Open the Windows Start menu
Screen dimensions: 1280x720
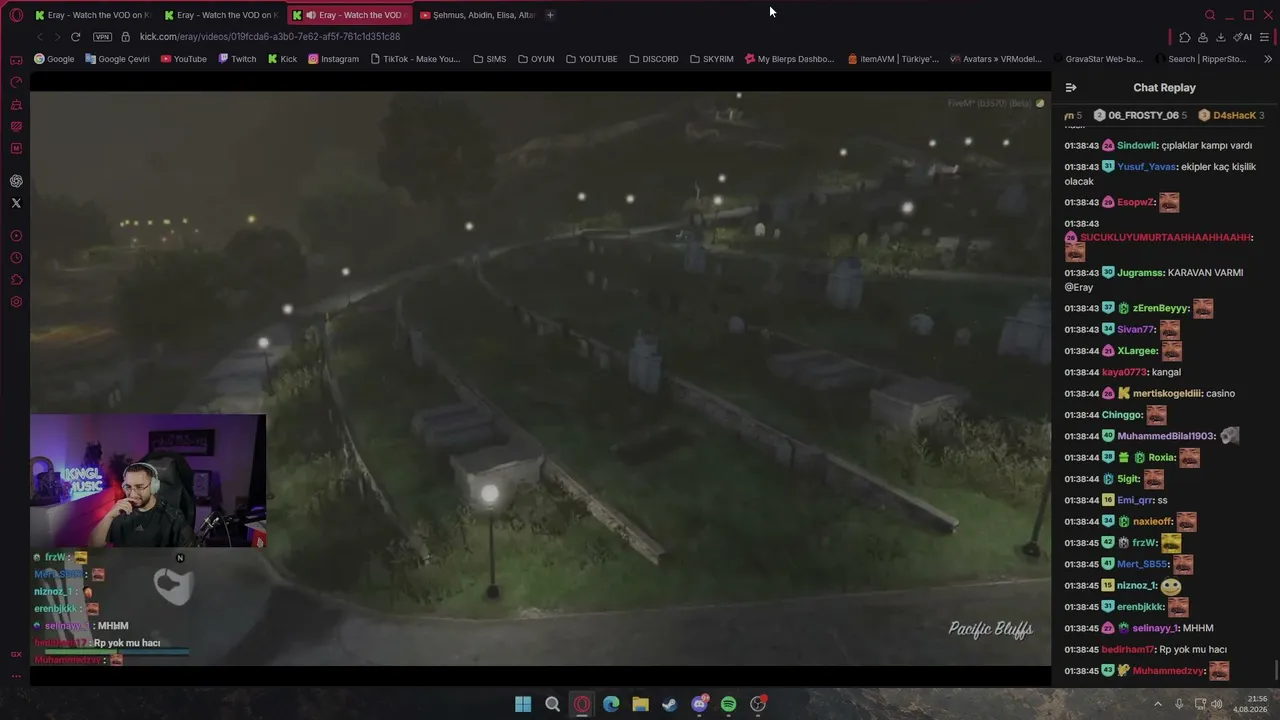(x=523, y=704)
